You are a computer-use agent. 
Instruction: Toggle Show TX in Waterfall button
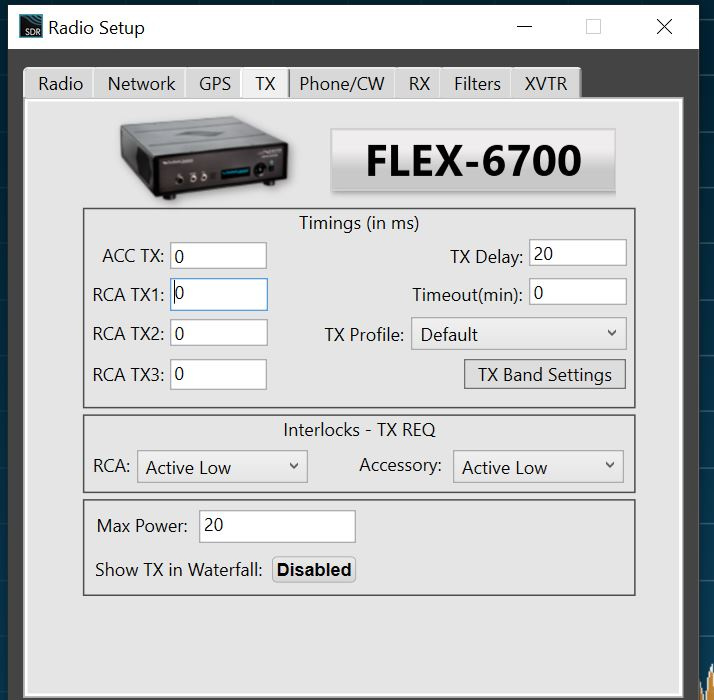click(314, 569)
